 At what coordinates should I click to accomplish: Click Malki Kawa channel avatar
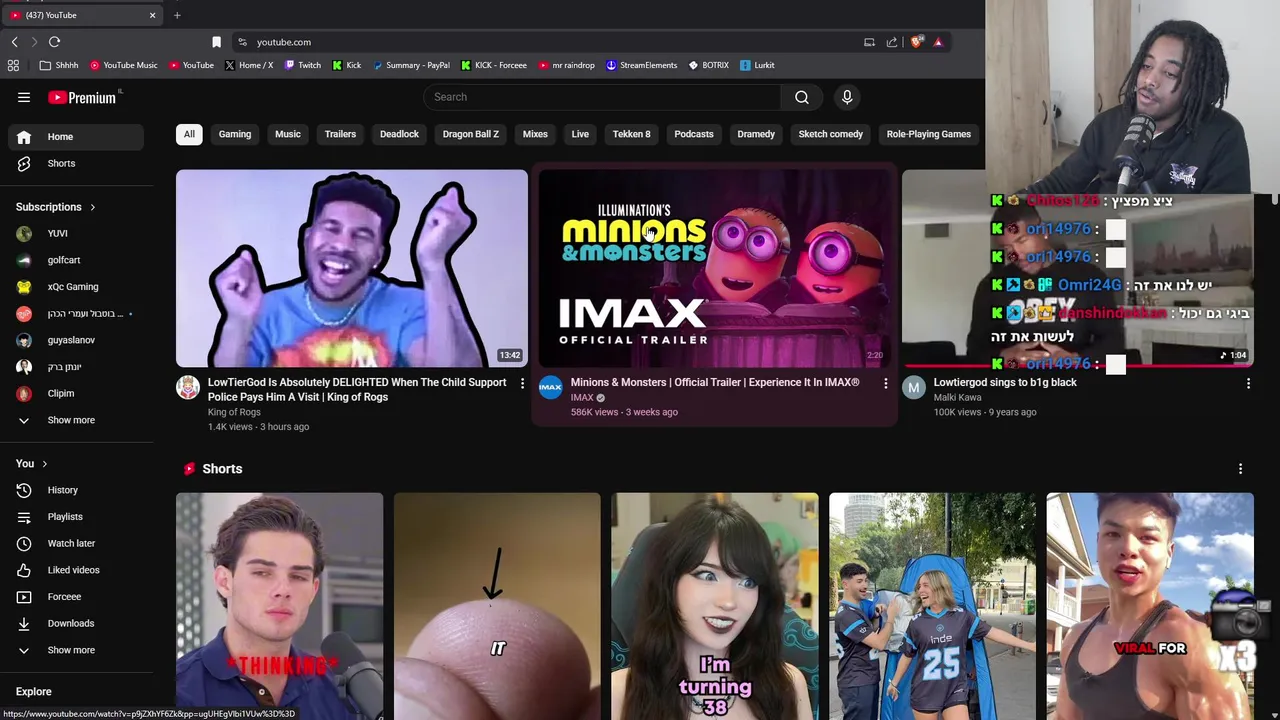pos(914,387)
